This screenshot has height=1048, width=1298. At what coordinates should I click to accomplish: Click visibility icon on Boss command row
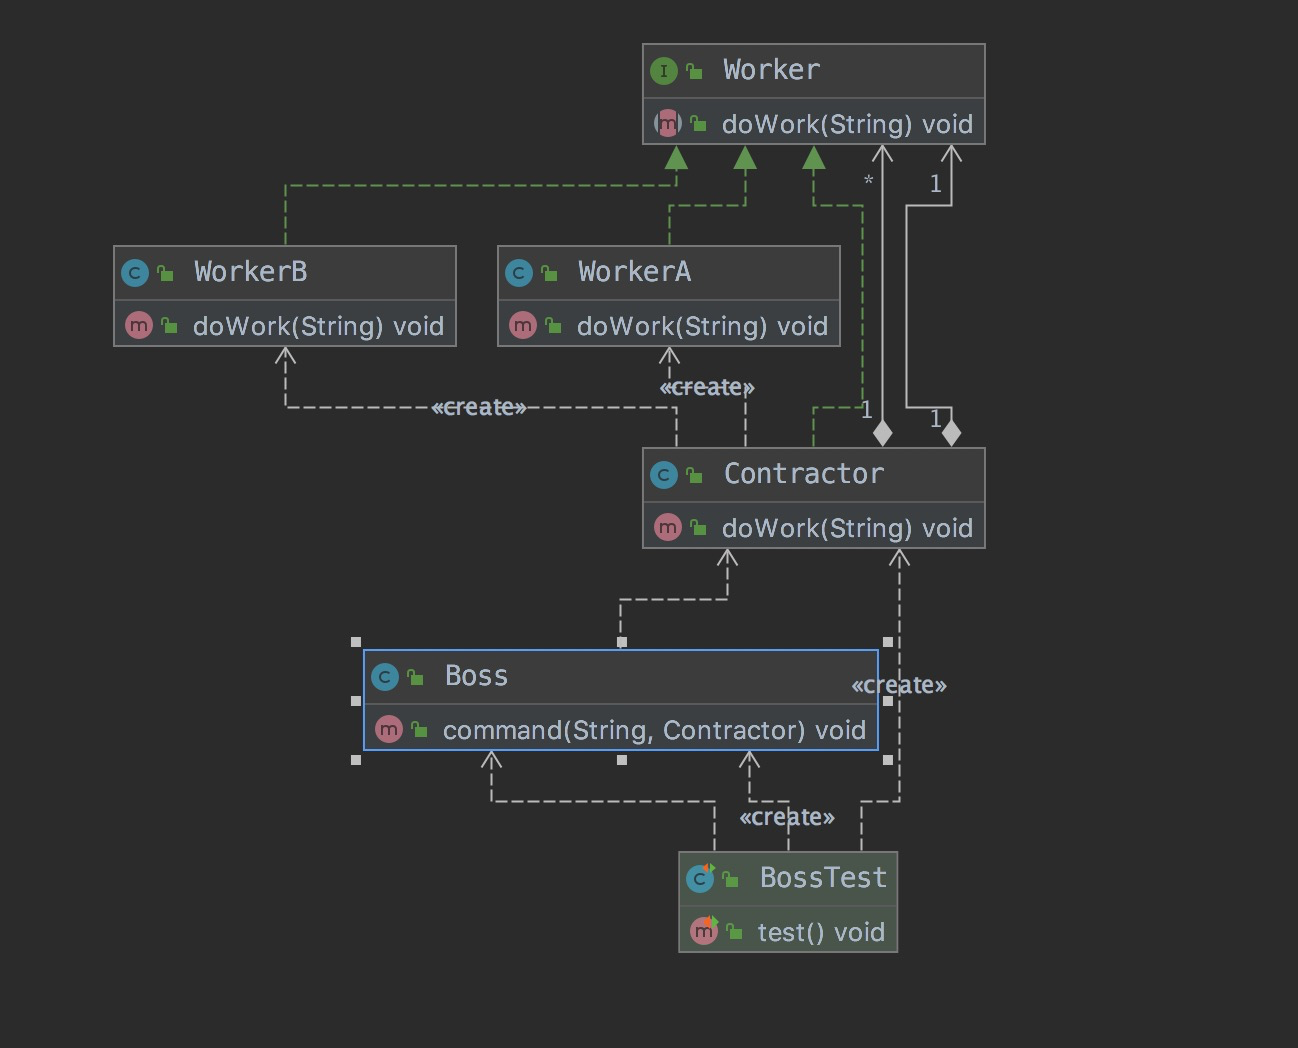pos(419,730)
